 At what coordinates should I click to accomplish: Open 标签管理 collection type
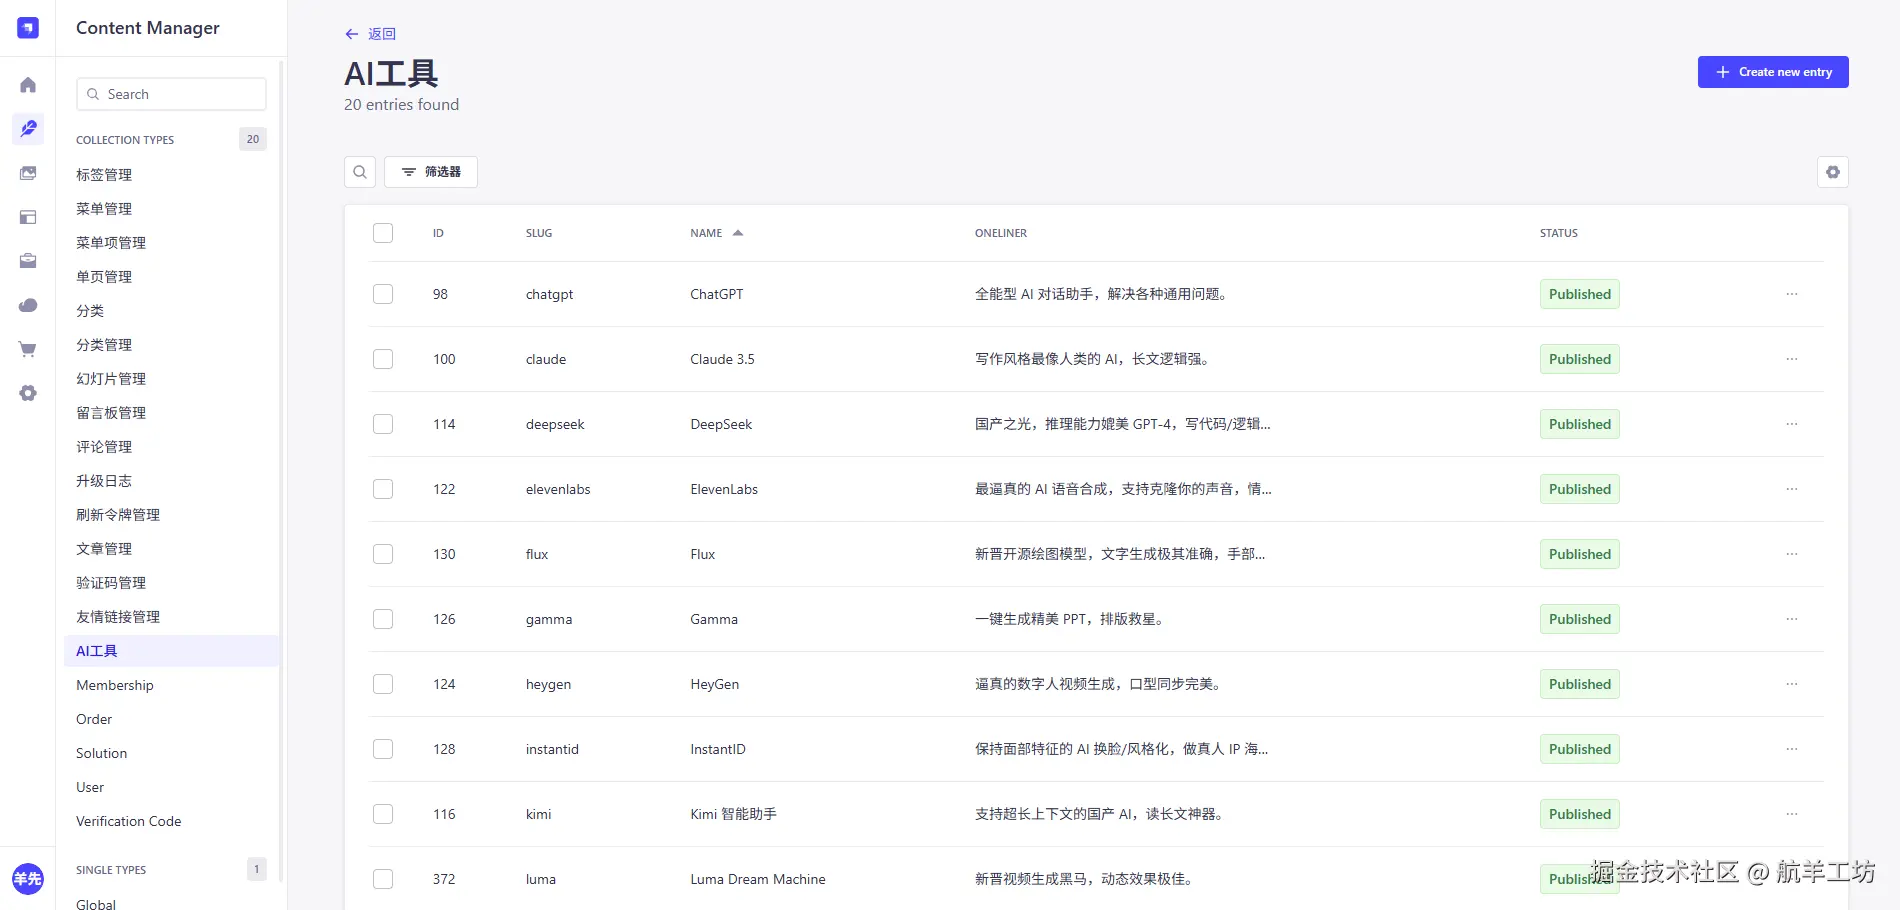point(104,175)
